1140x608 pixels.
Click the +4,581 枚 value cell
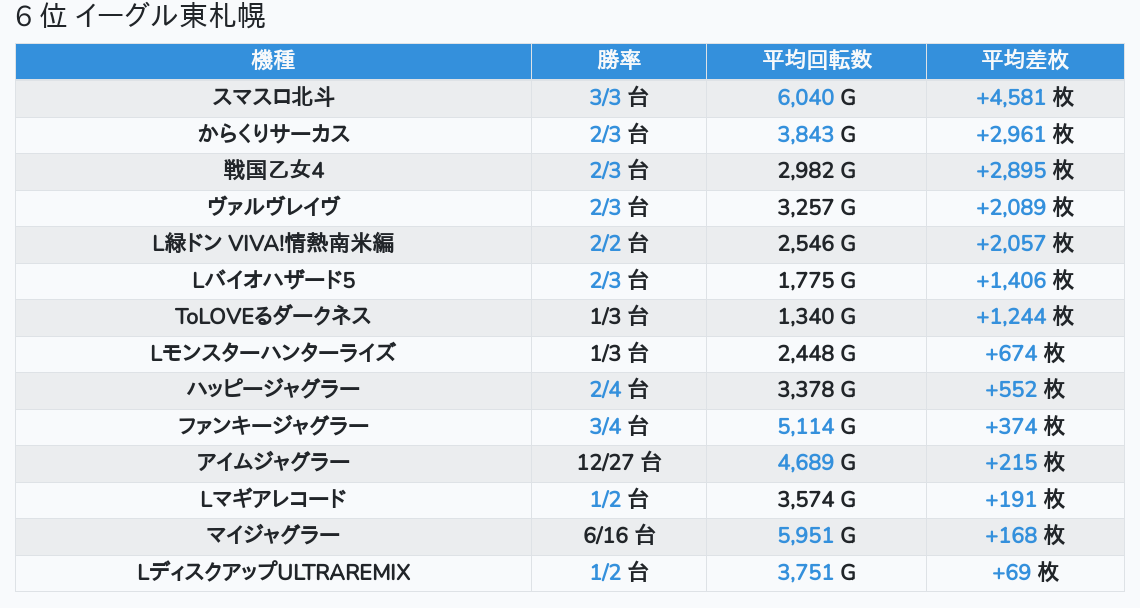(1024, 97)
